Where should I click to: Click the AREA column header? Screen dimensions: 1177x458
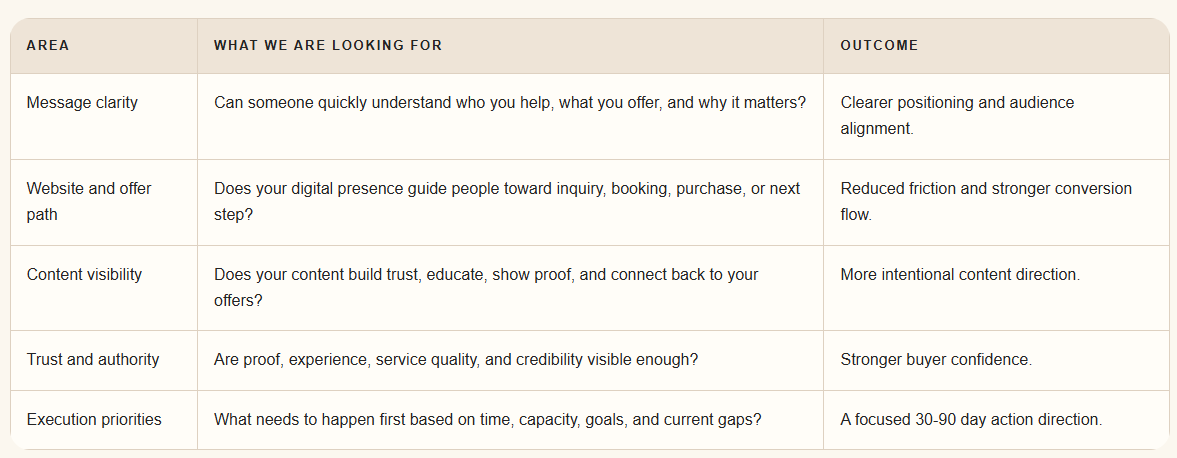click(48, 46)
